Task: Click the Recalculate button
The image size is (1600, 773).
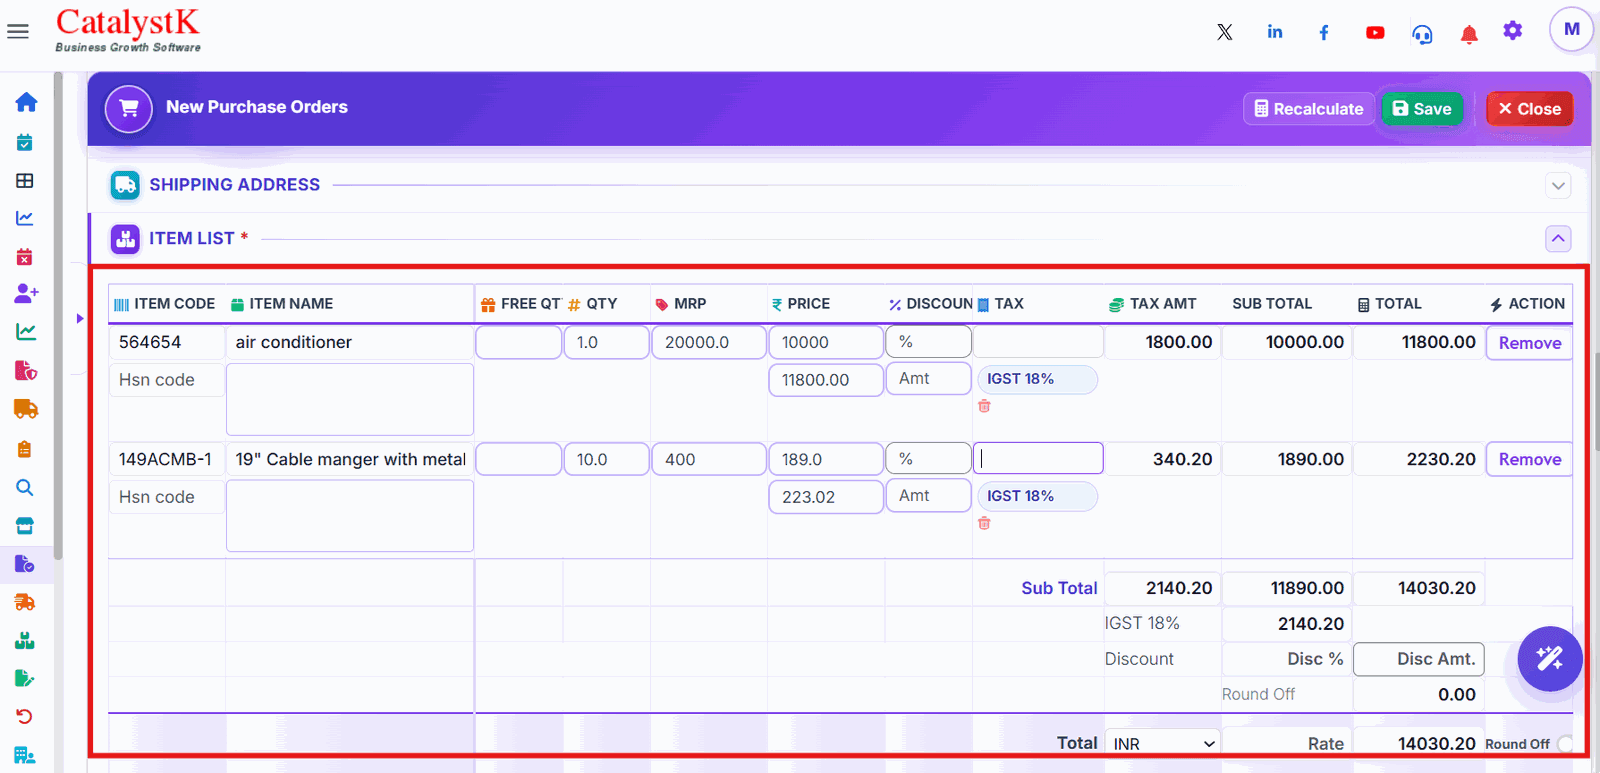Action: click(1309, 109)
